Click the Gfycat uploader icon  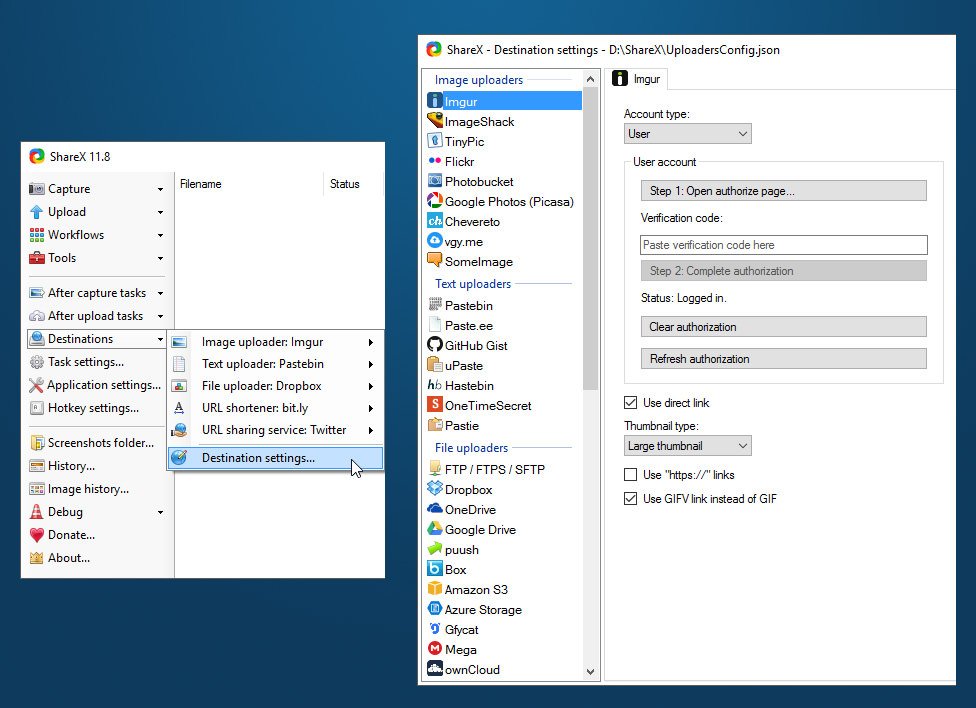point(435,628)
